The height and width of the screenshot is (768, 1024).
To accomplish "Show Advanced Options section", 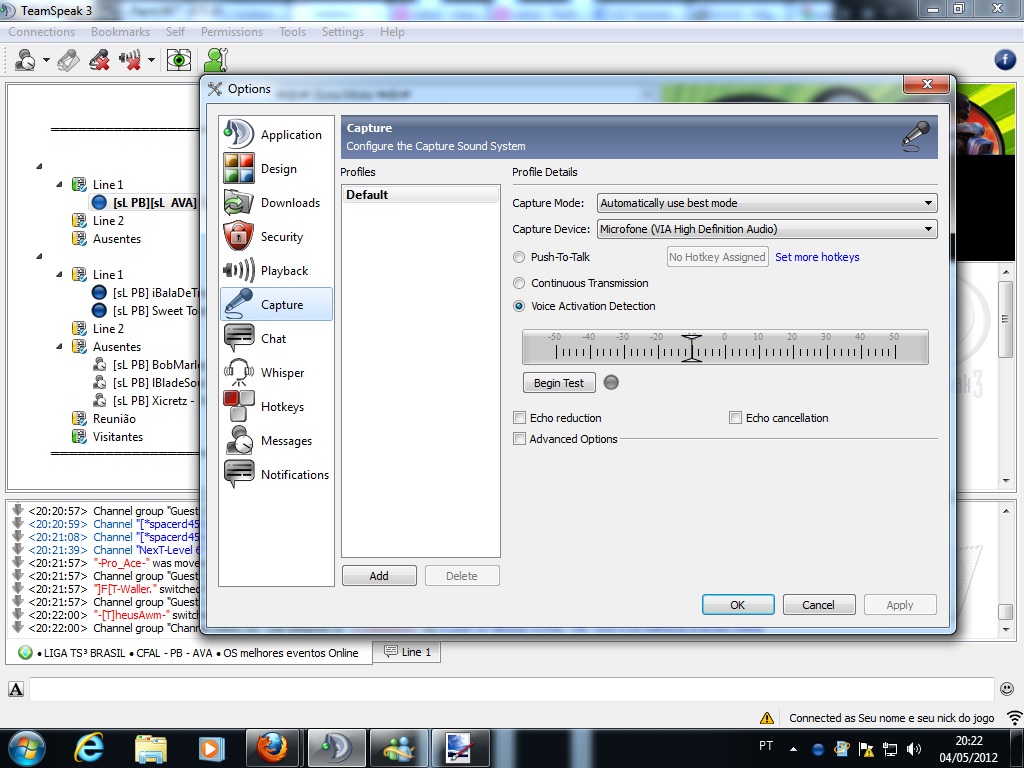I will click(519, 439).
